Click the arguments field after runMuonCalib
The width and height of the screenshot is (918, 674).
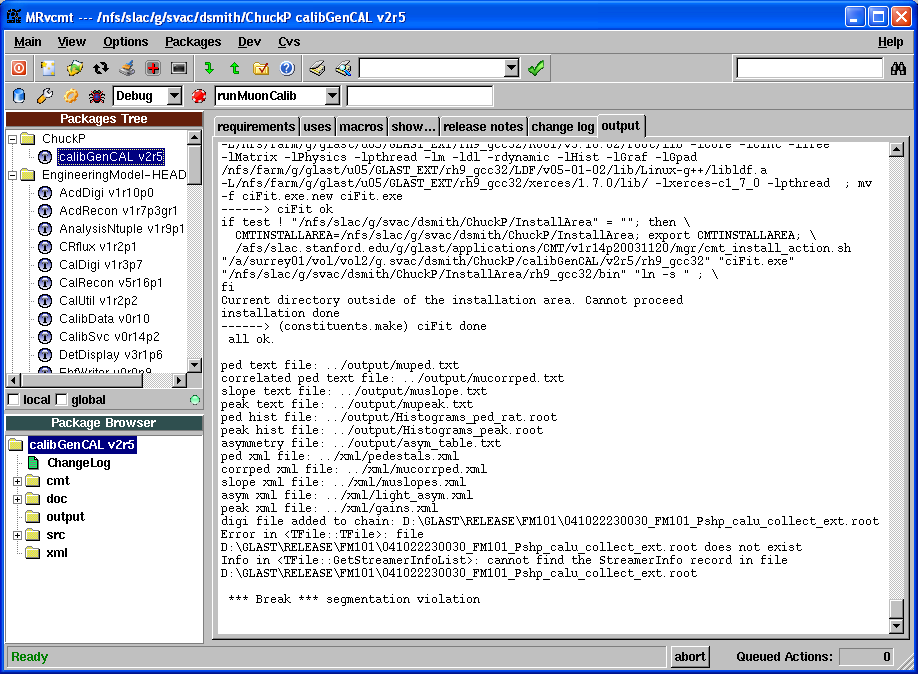click(419, 95)
